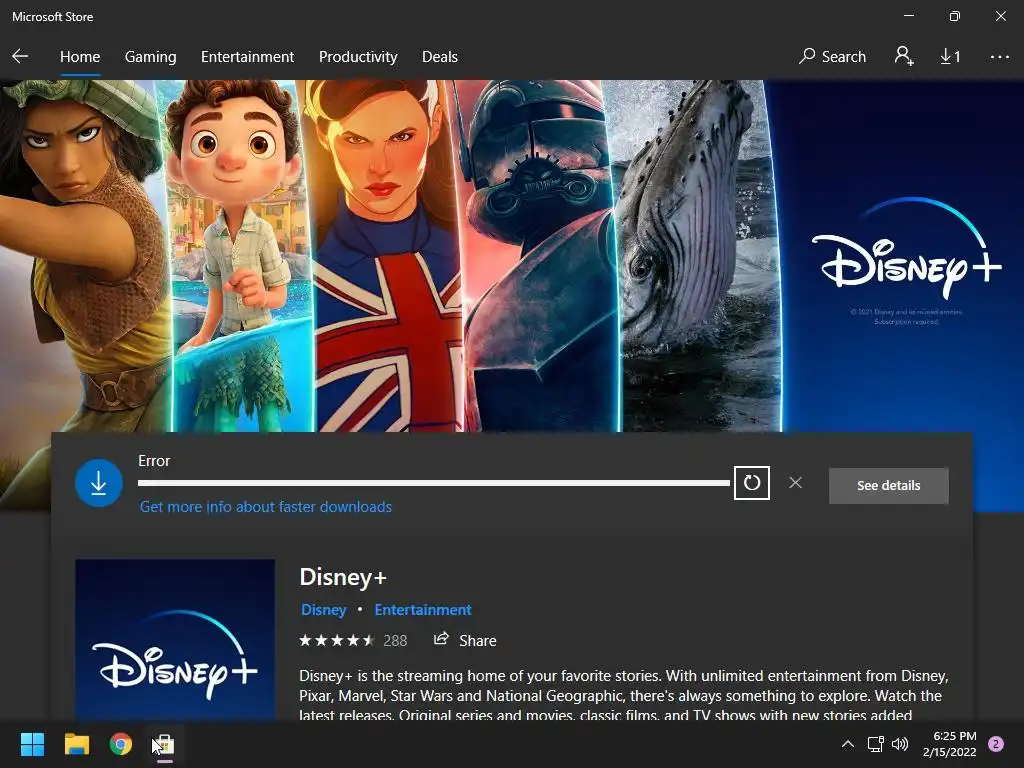Viewport: 1024px width, 768px height.
Task: Open the Deals tab
Action: (x=440, y=57)
